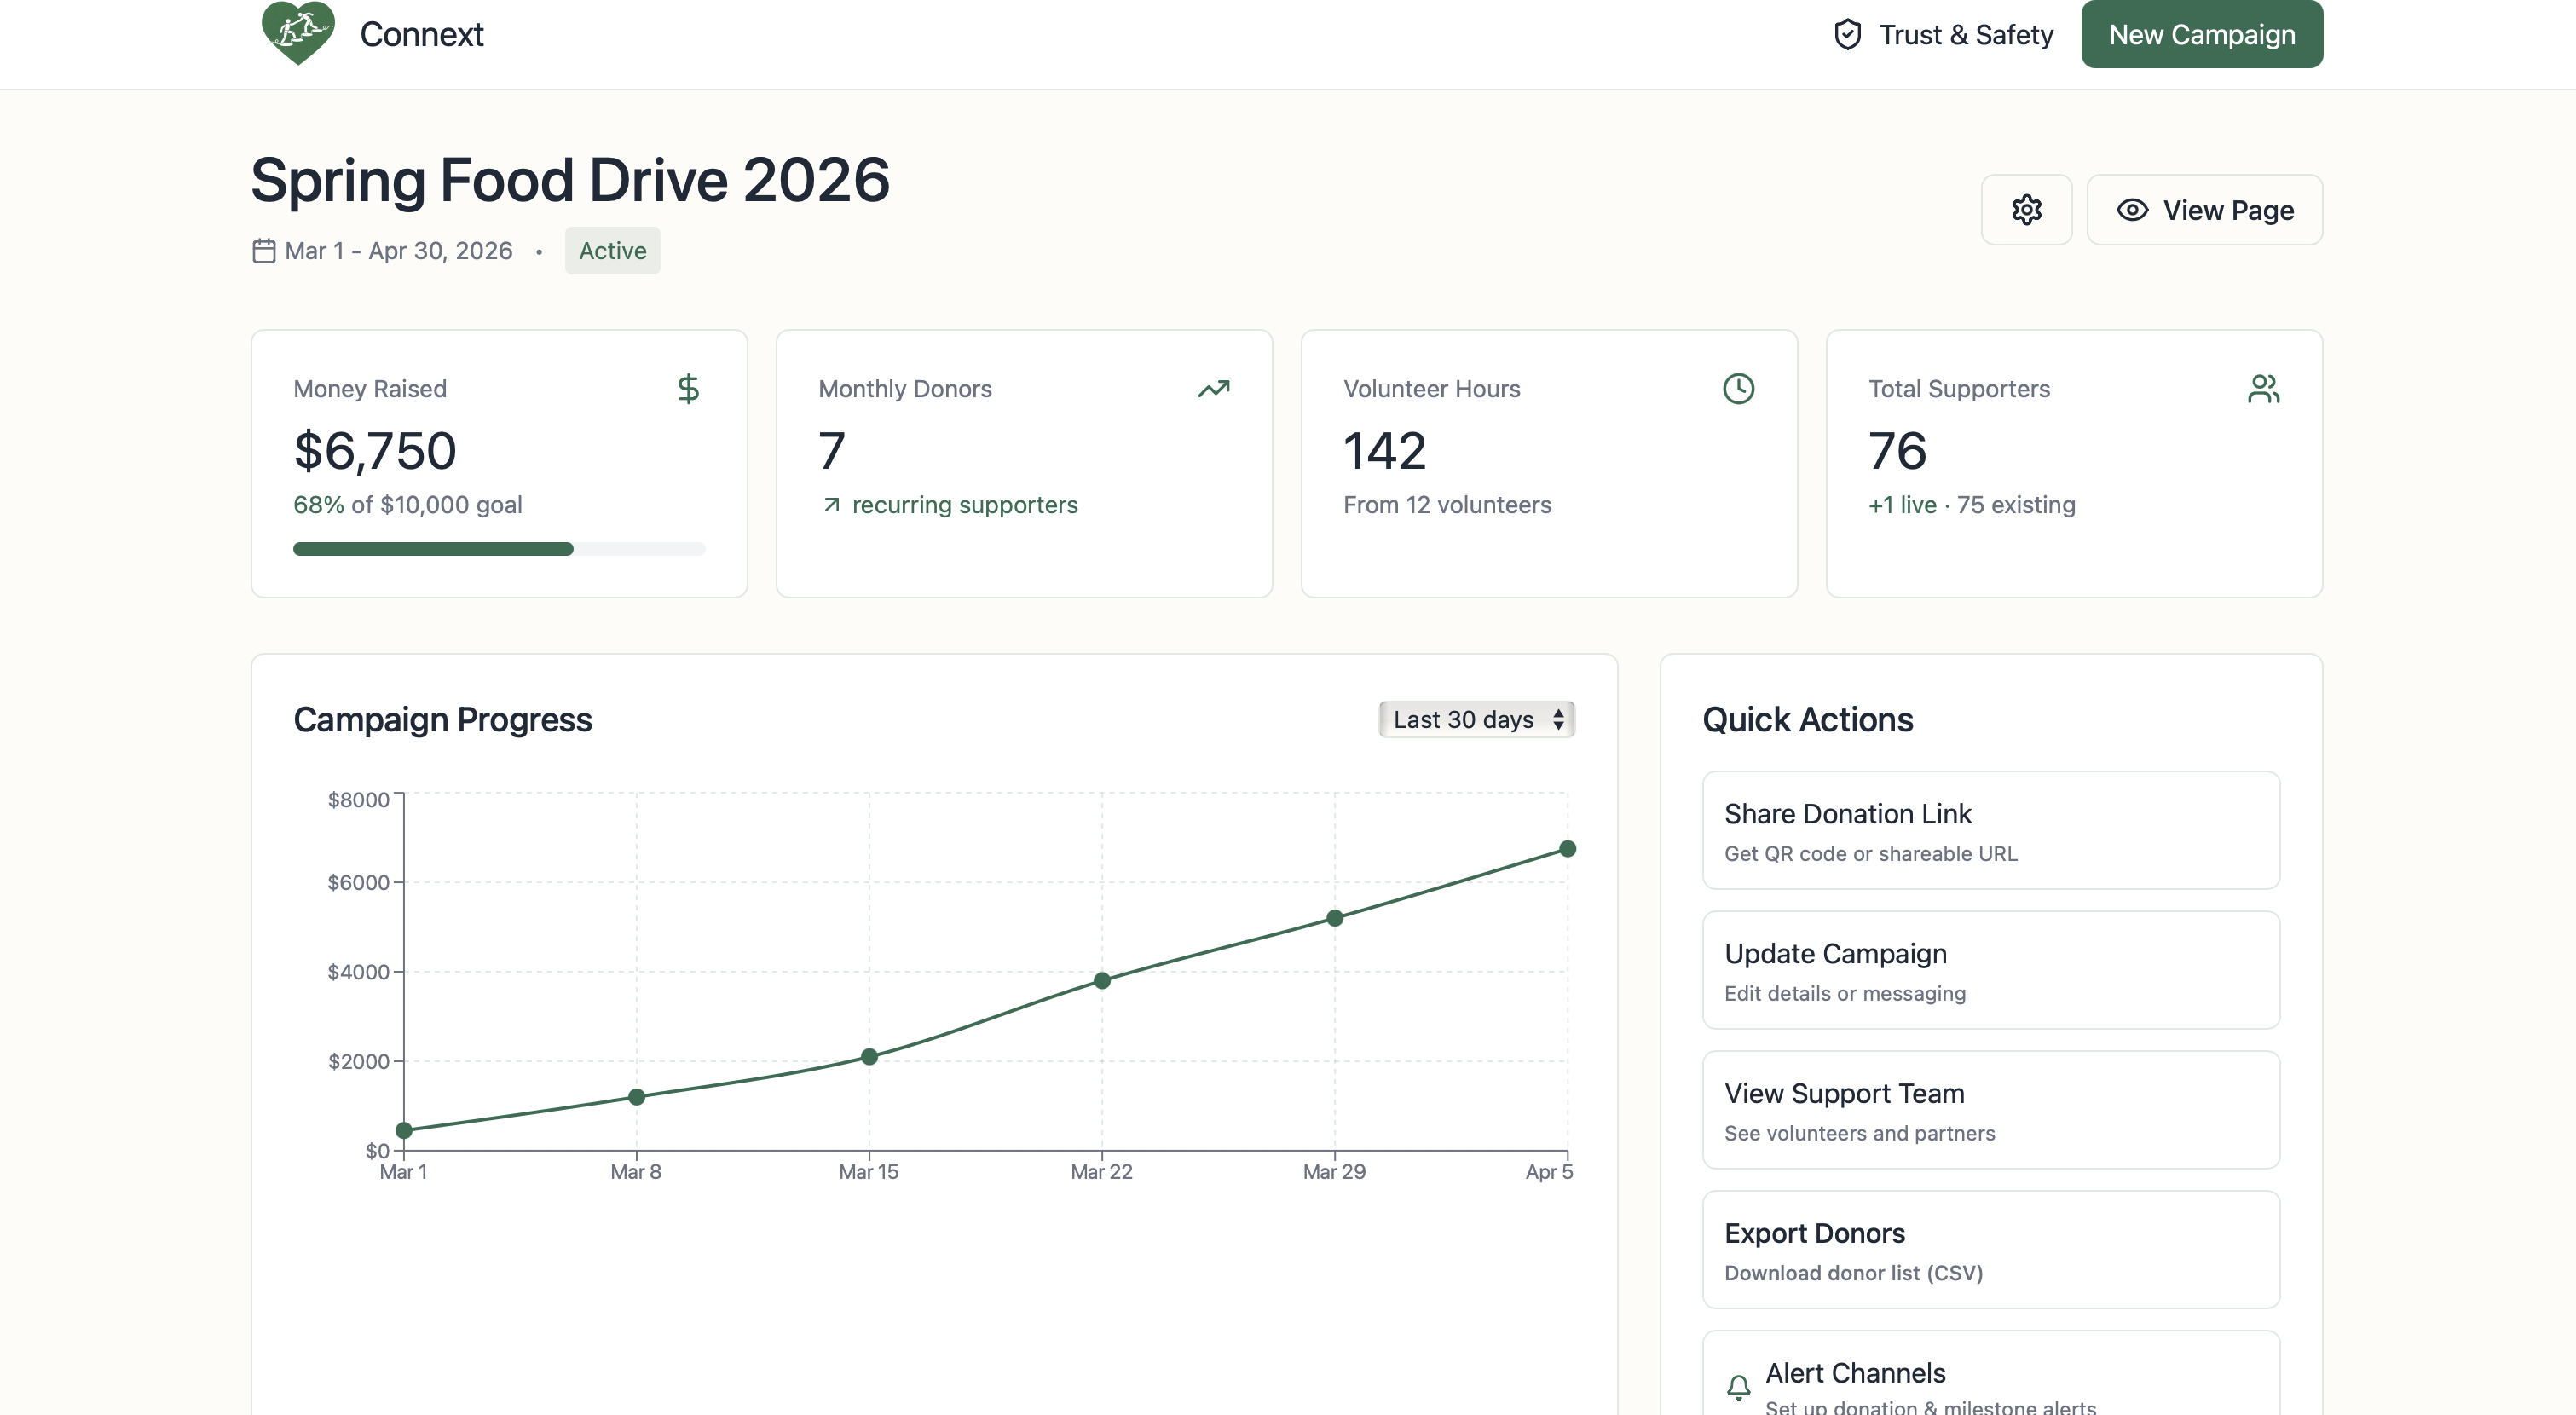The height and width of the screenshot is (1415, 2576).
Task: Click the people icon in Total Supporters
Action: (x=2263, y=388)
